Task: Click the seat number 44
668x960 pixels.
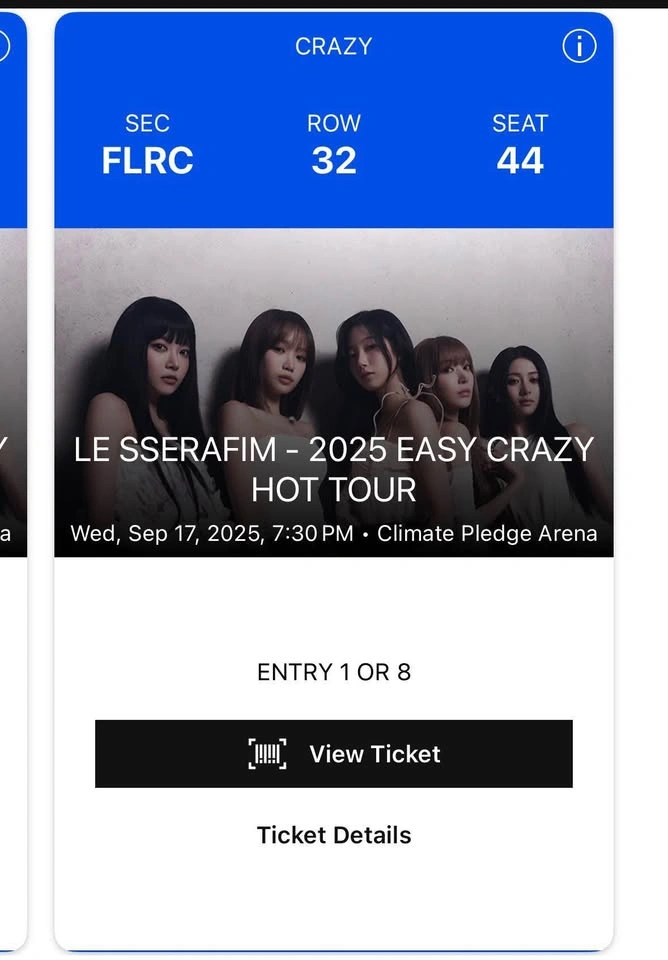Action: click(520, 160)
